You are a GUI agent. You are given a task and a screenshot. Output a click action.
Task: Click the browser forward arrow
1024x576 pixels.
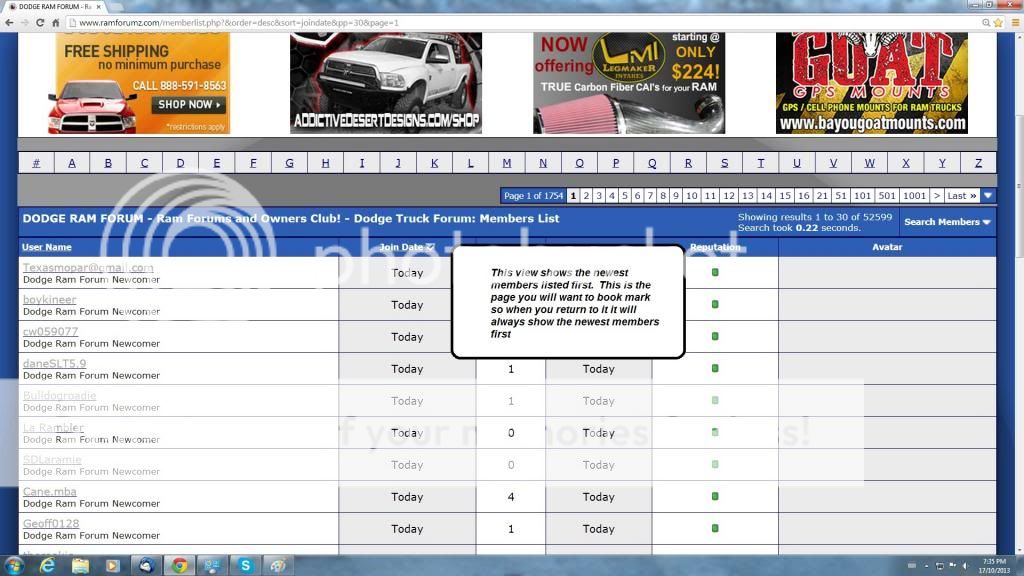tap(25, 22)
